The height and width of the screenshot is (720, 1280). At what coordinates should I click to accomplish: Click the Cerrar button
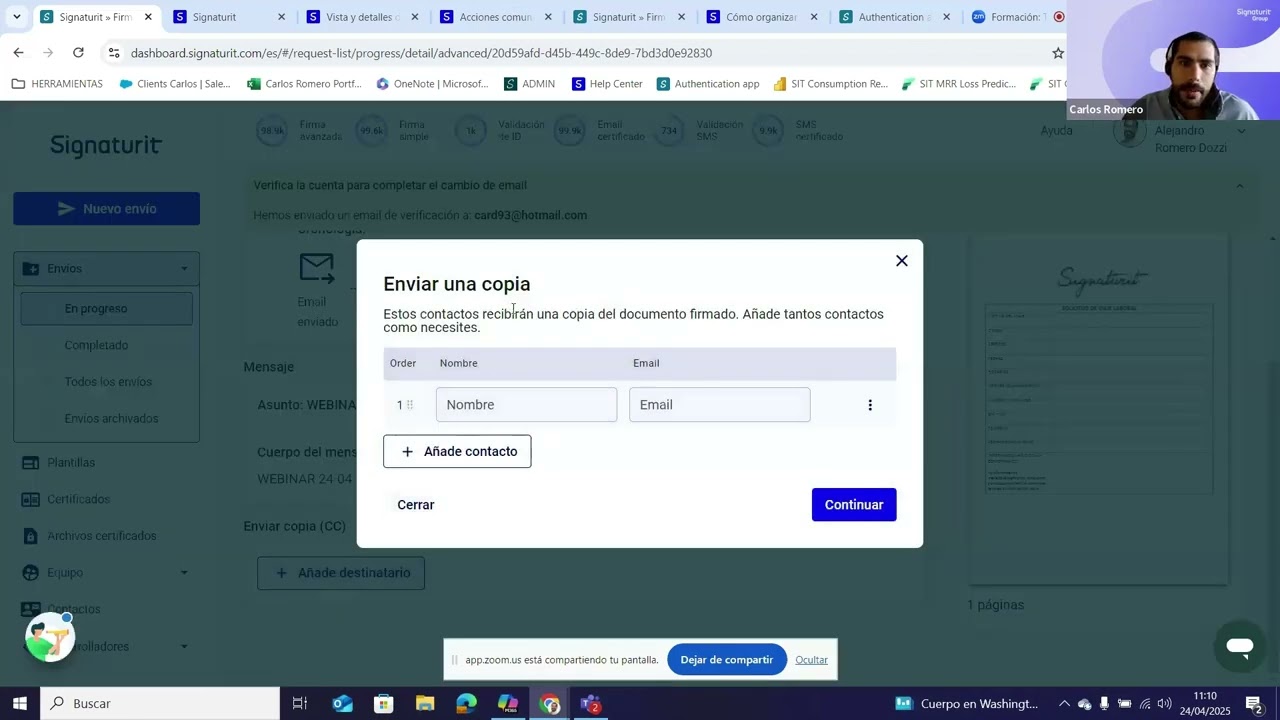[x=416, y=505]
